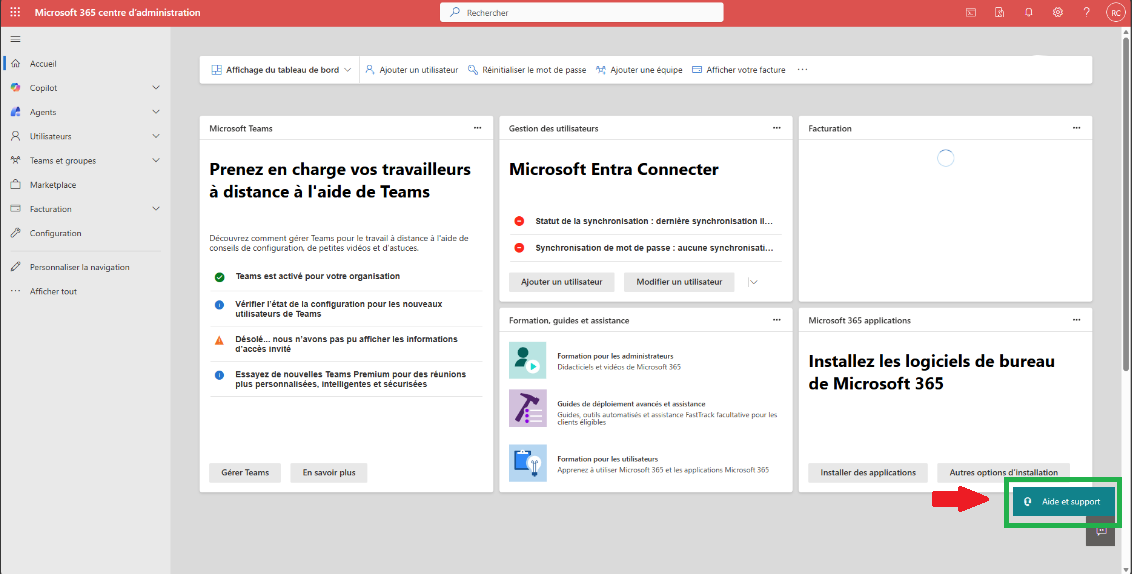Focus the Rechercher search field
Image resolution: width=1132 pixels, height=574 pixels.
point(582,12)
